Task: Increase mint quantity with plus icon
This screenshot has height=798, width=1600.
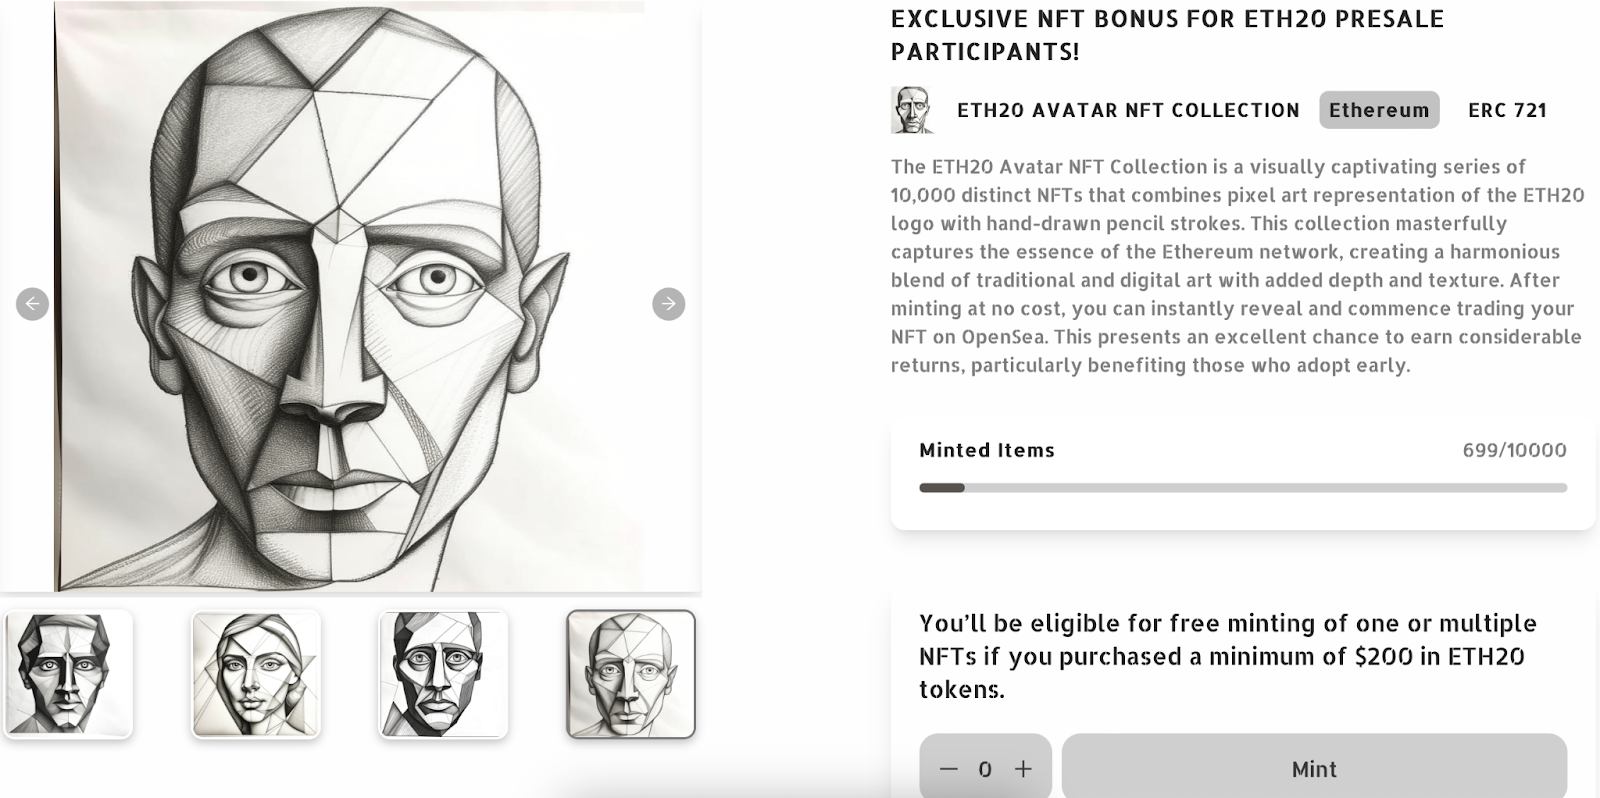Action: (1023, 769)
